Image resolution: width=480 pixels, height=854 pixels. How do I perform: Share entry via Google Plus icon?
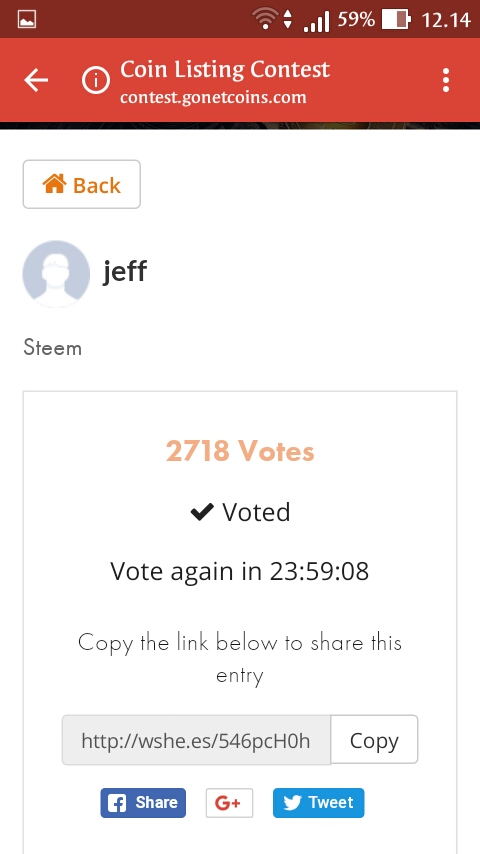pyautogui.click(x=229, y=803)
